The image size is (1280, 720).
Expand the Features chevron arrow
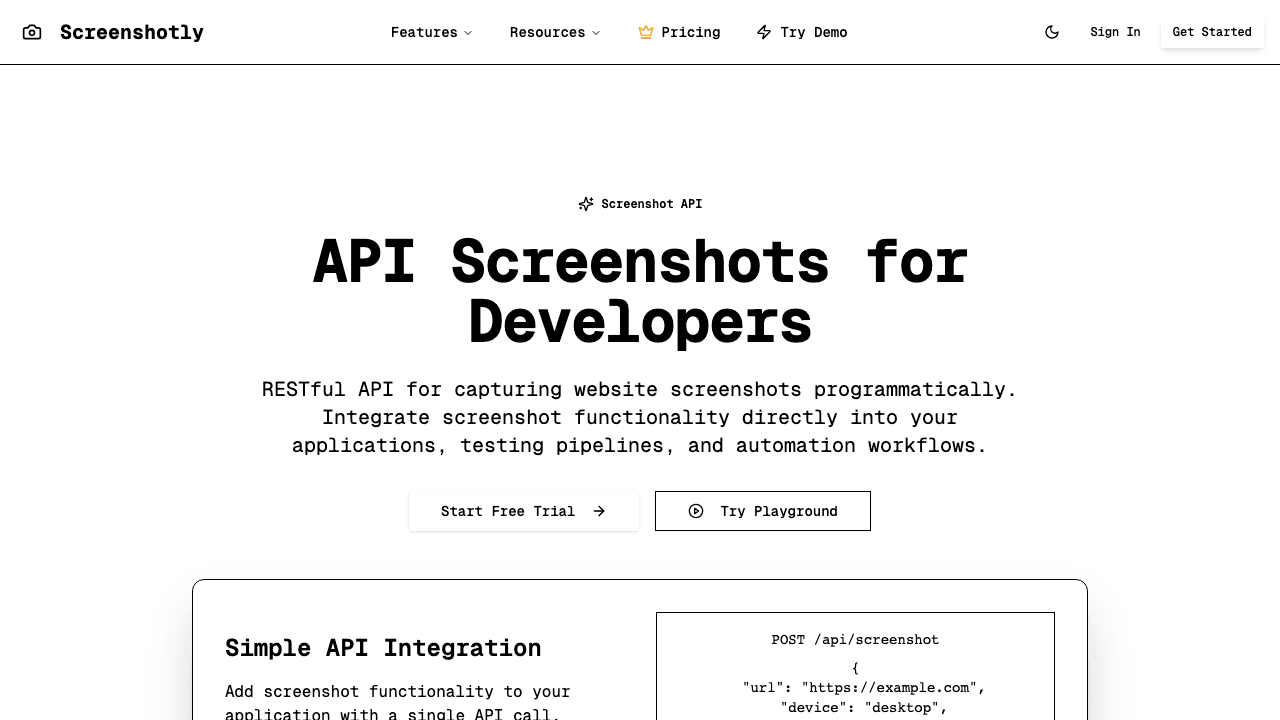(468, 33)
